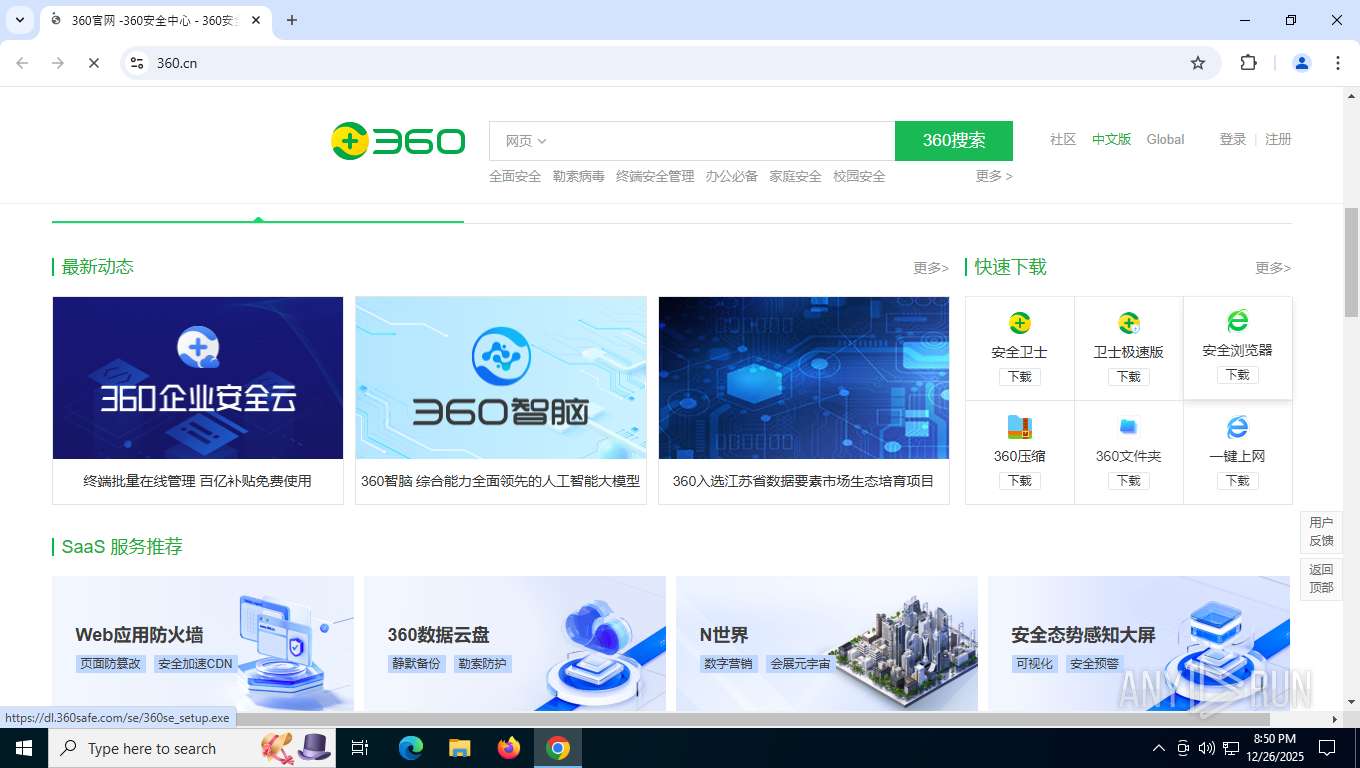Viewport: 1360px width, 768px height.
Task: Open Task View on the taskbar
Action: [x=360, y=748]
